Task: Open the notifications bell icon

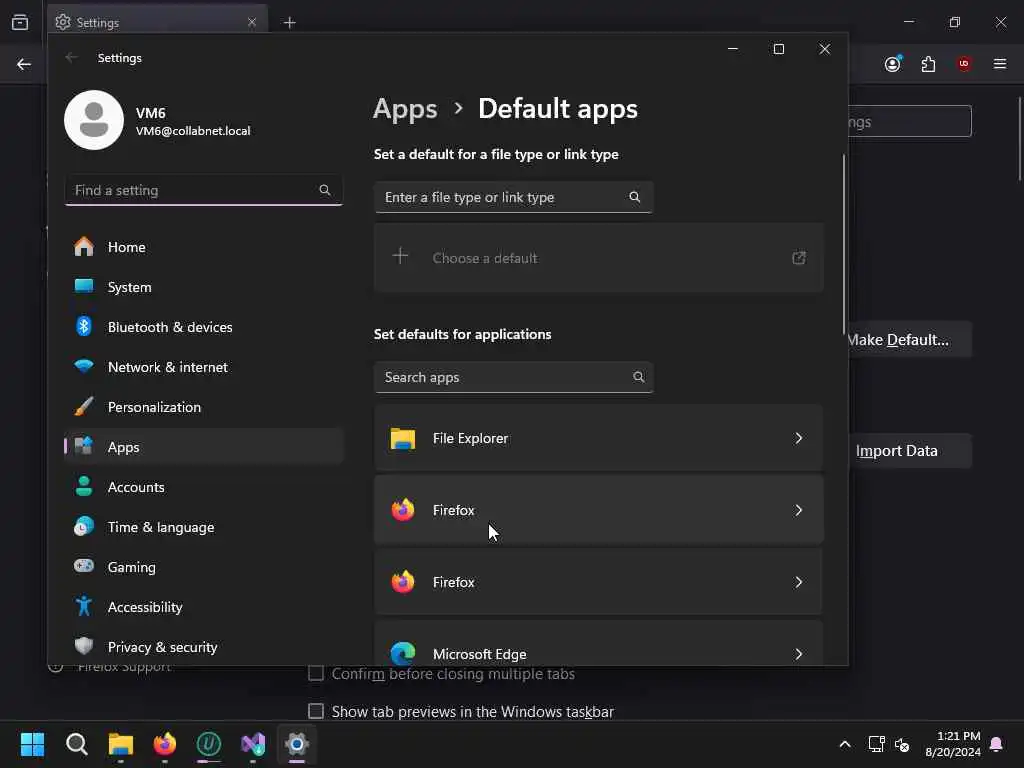Action: pos(996,744)
